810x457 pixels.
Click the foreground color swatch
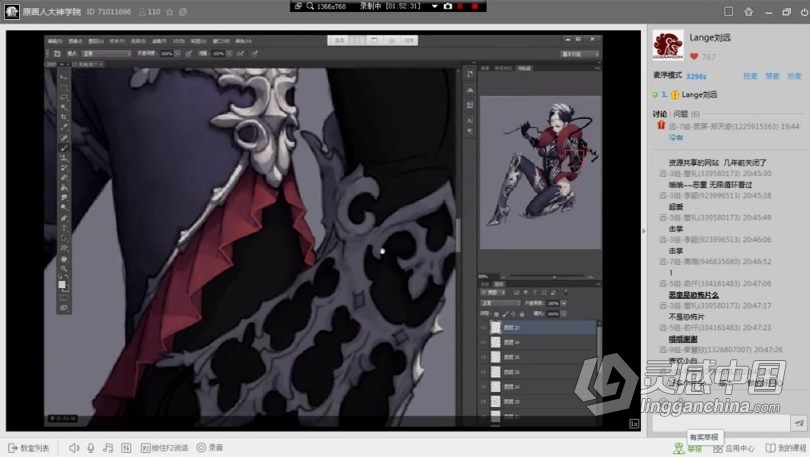(62, 285)
